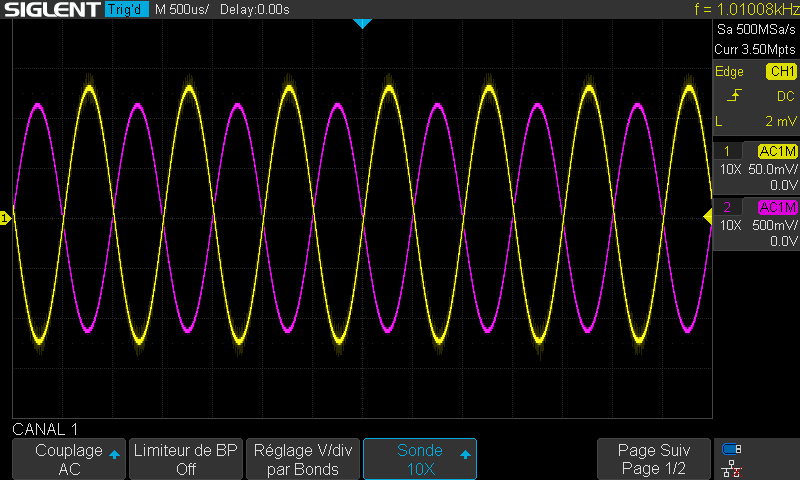Click the SIGLENT logo

[x=50, y=10]
